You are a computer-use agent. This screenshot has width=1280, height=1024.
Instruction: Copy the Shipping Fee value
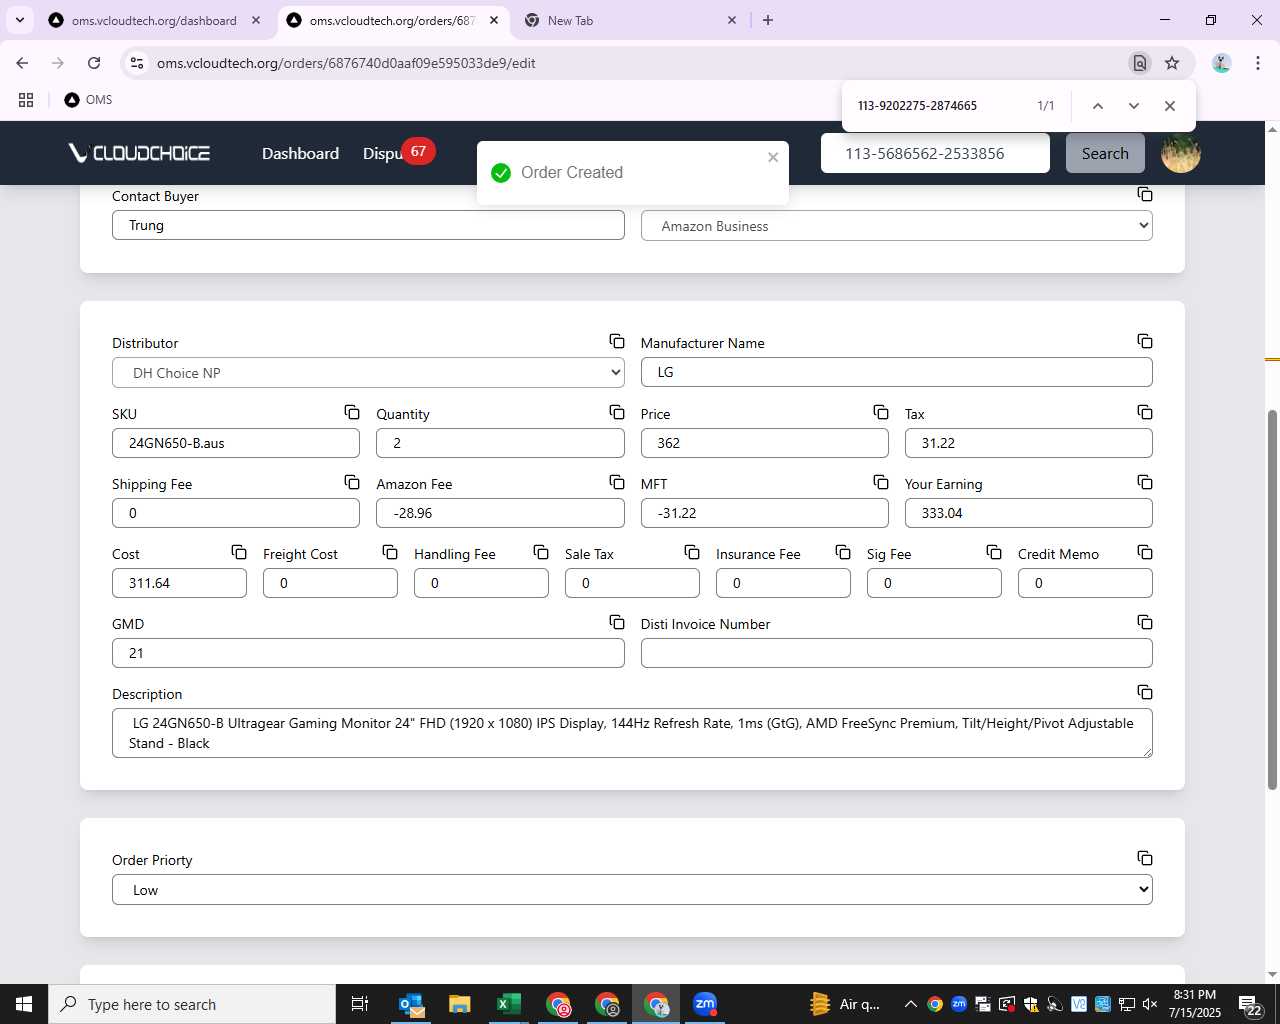[352, 482]
